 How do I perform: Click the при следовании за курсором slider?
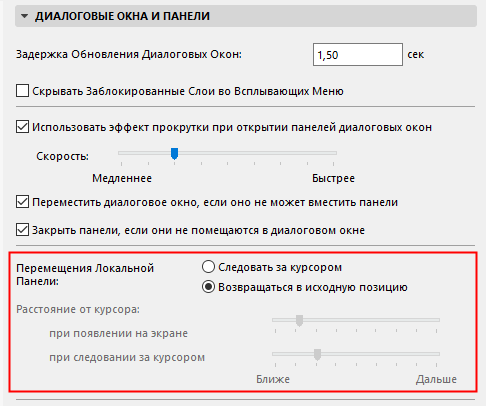click(356, 354)
